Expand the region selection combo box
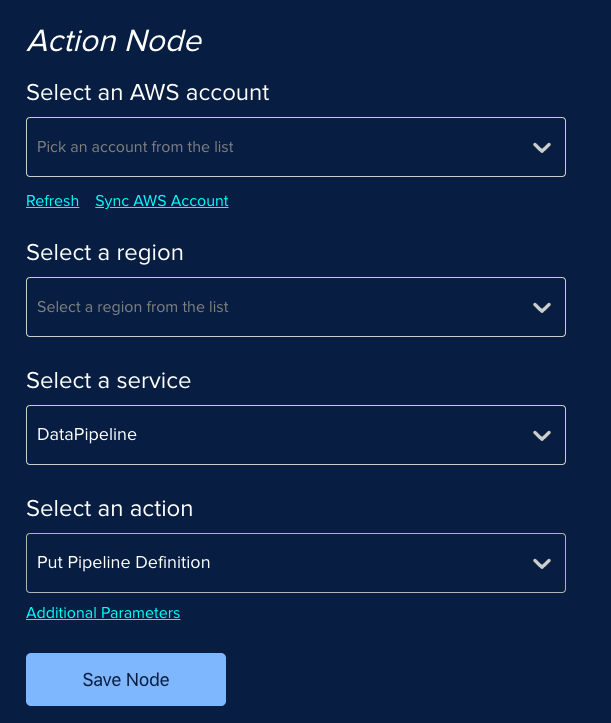611x723 pixels. (296, 307)
